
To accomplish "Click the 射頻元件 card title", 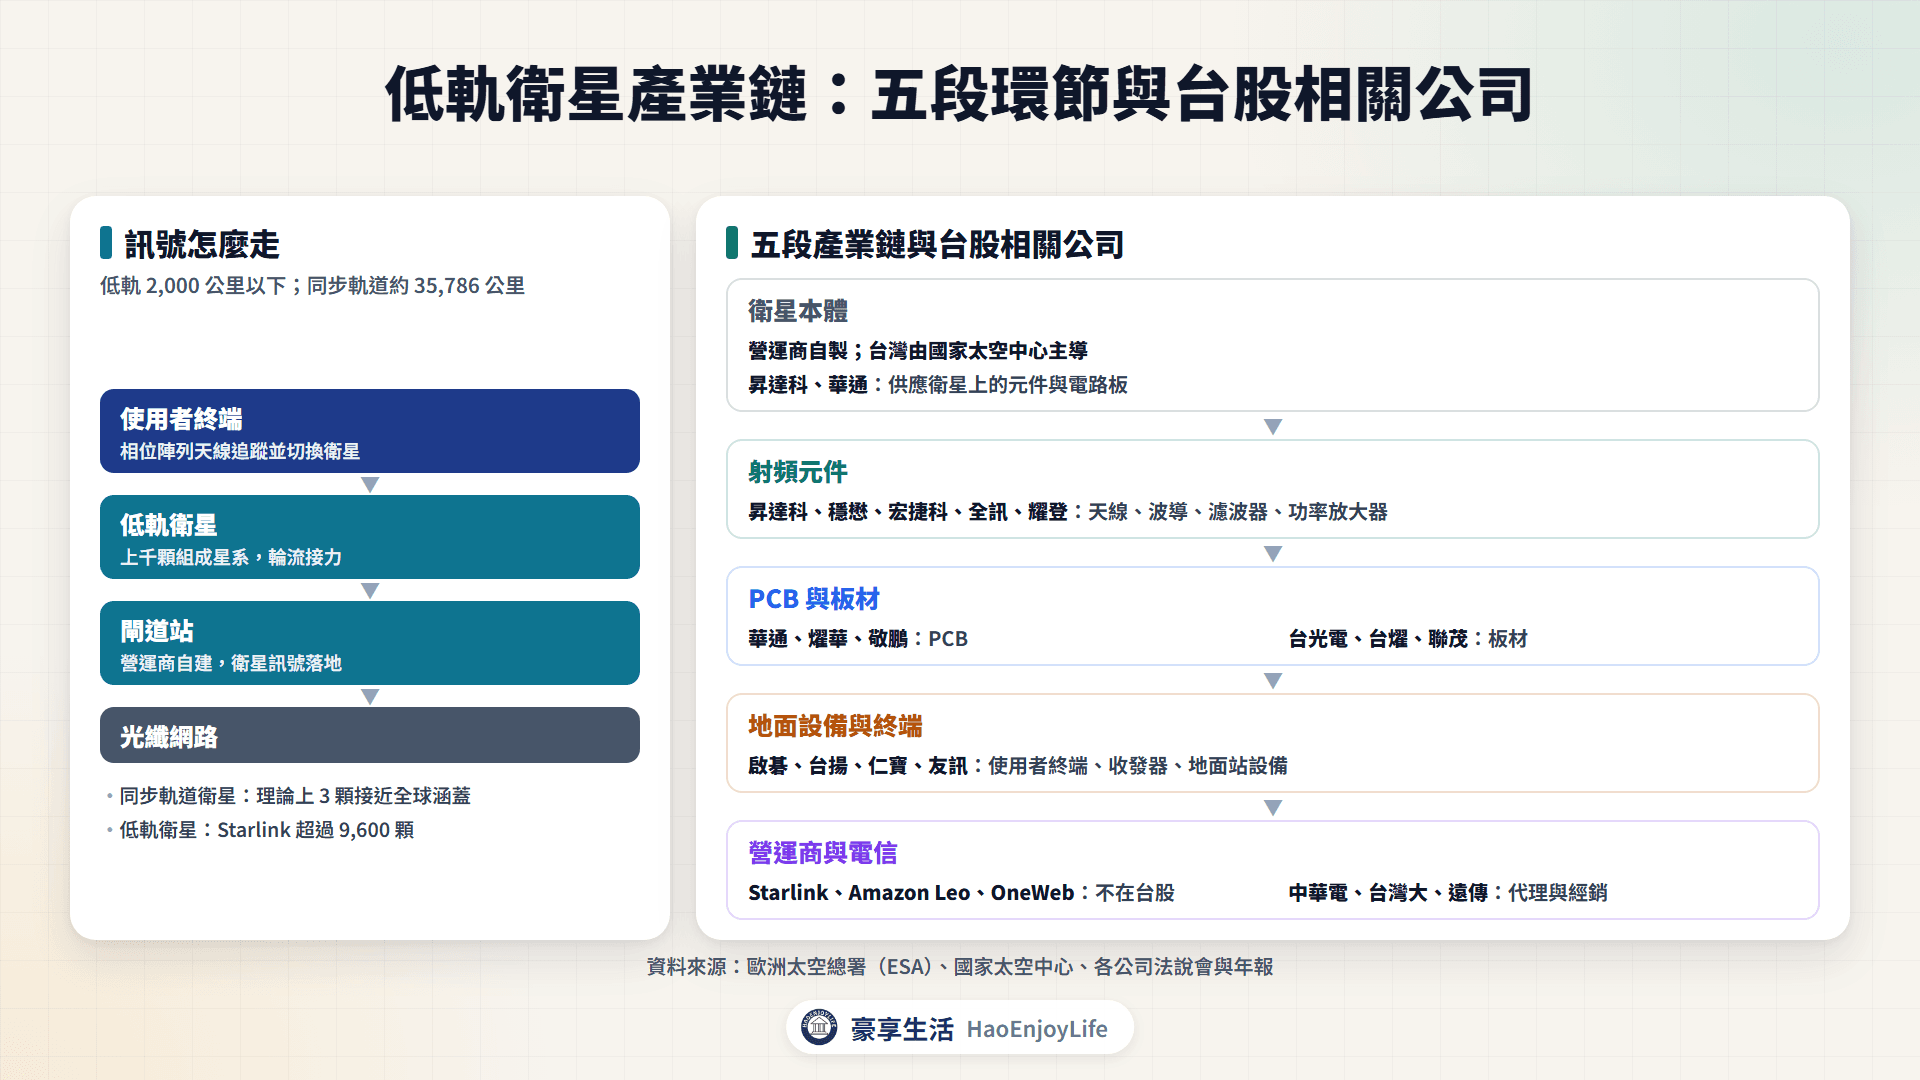I will (x=798, y=472).
